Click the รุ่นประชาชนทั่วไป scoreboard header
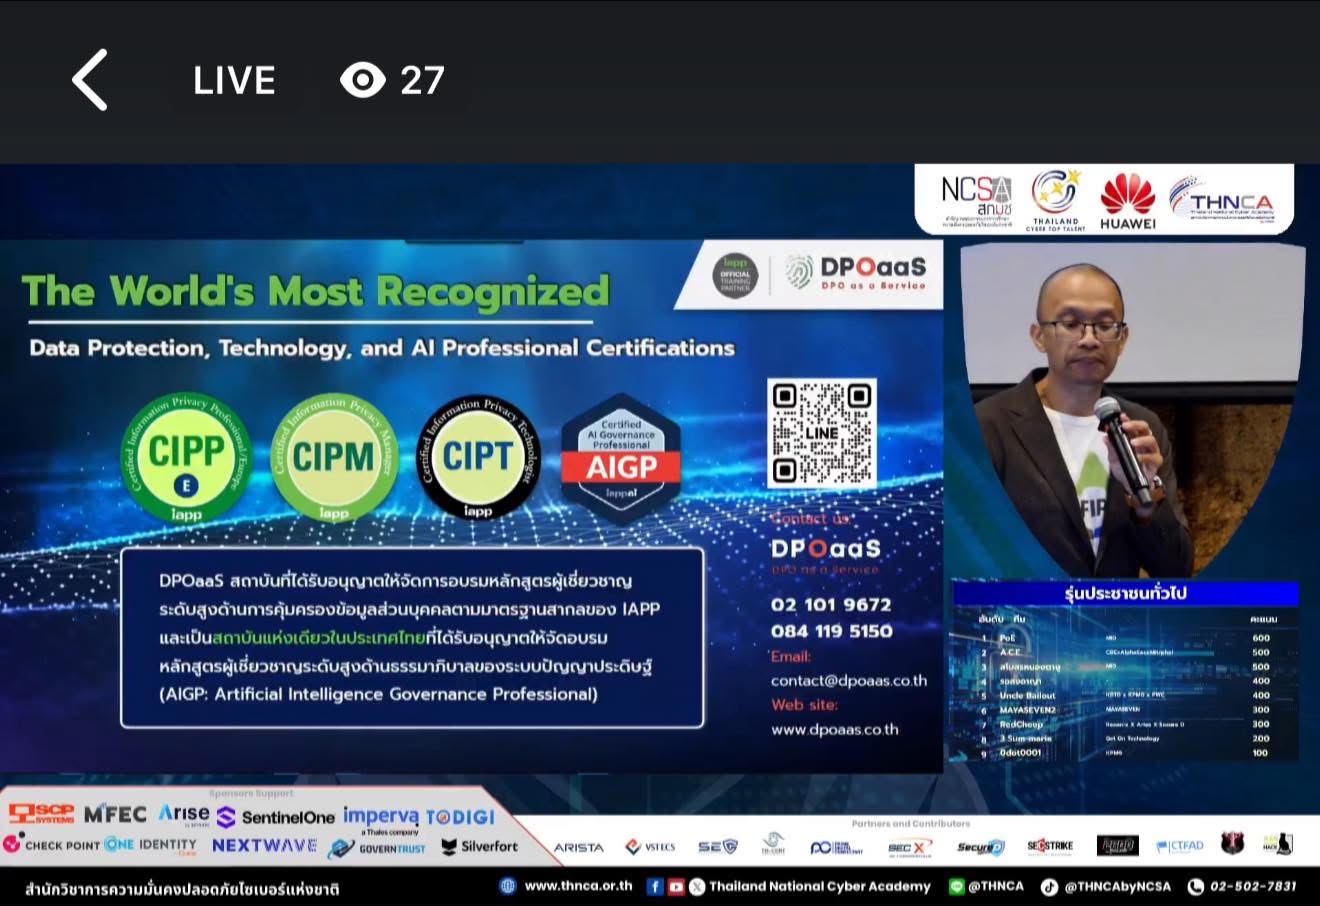This screenshot has width=1320, height=906. coord(1125,593)
